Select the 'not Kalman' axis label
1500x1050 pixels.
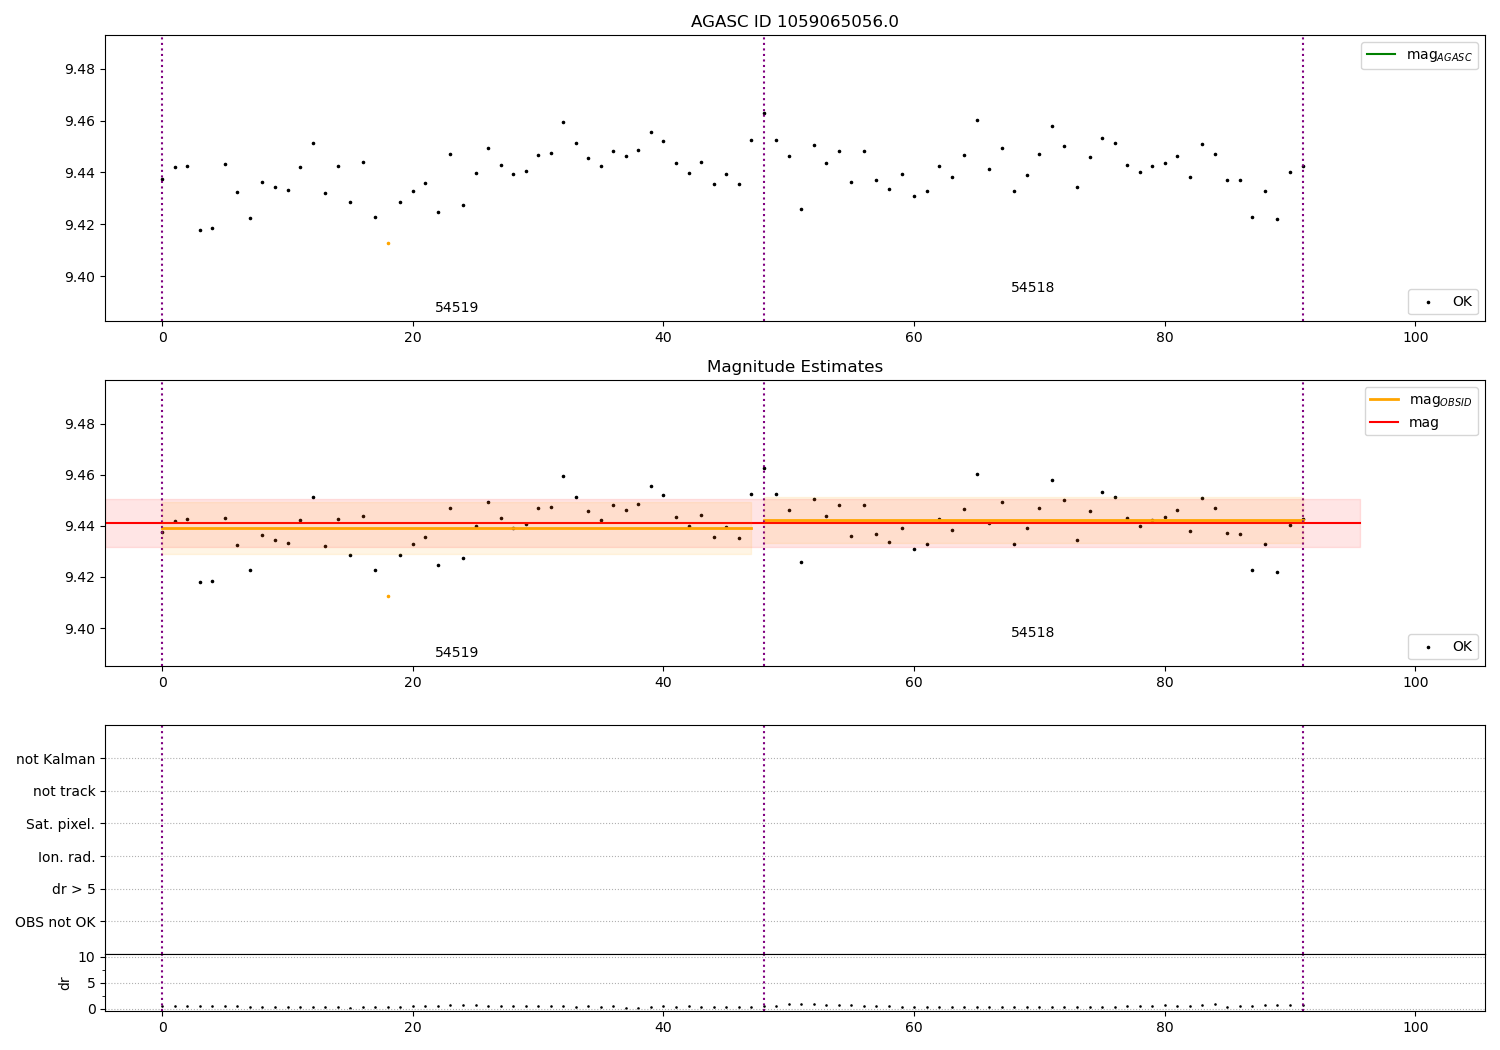pyautogui.click(x=56, y=759)
